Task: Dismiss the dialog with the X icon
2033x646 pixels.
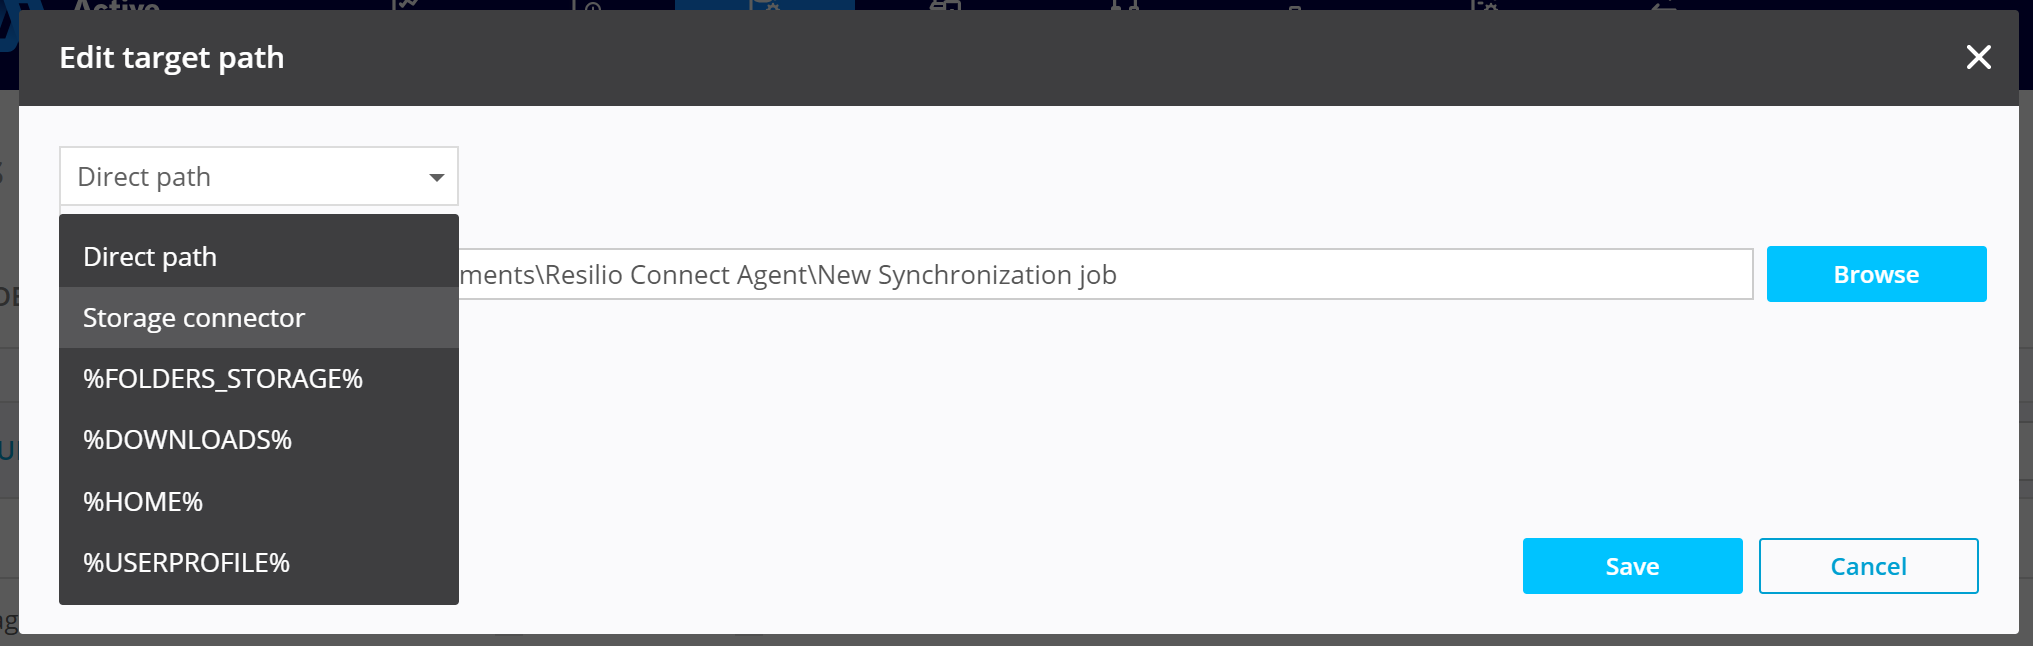Action: (1978, 57)
